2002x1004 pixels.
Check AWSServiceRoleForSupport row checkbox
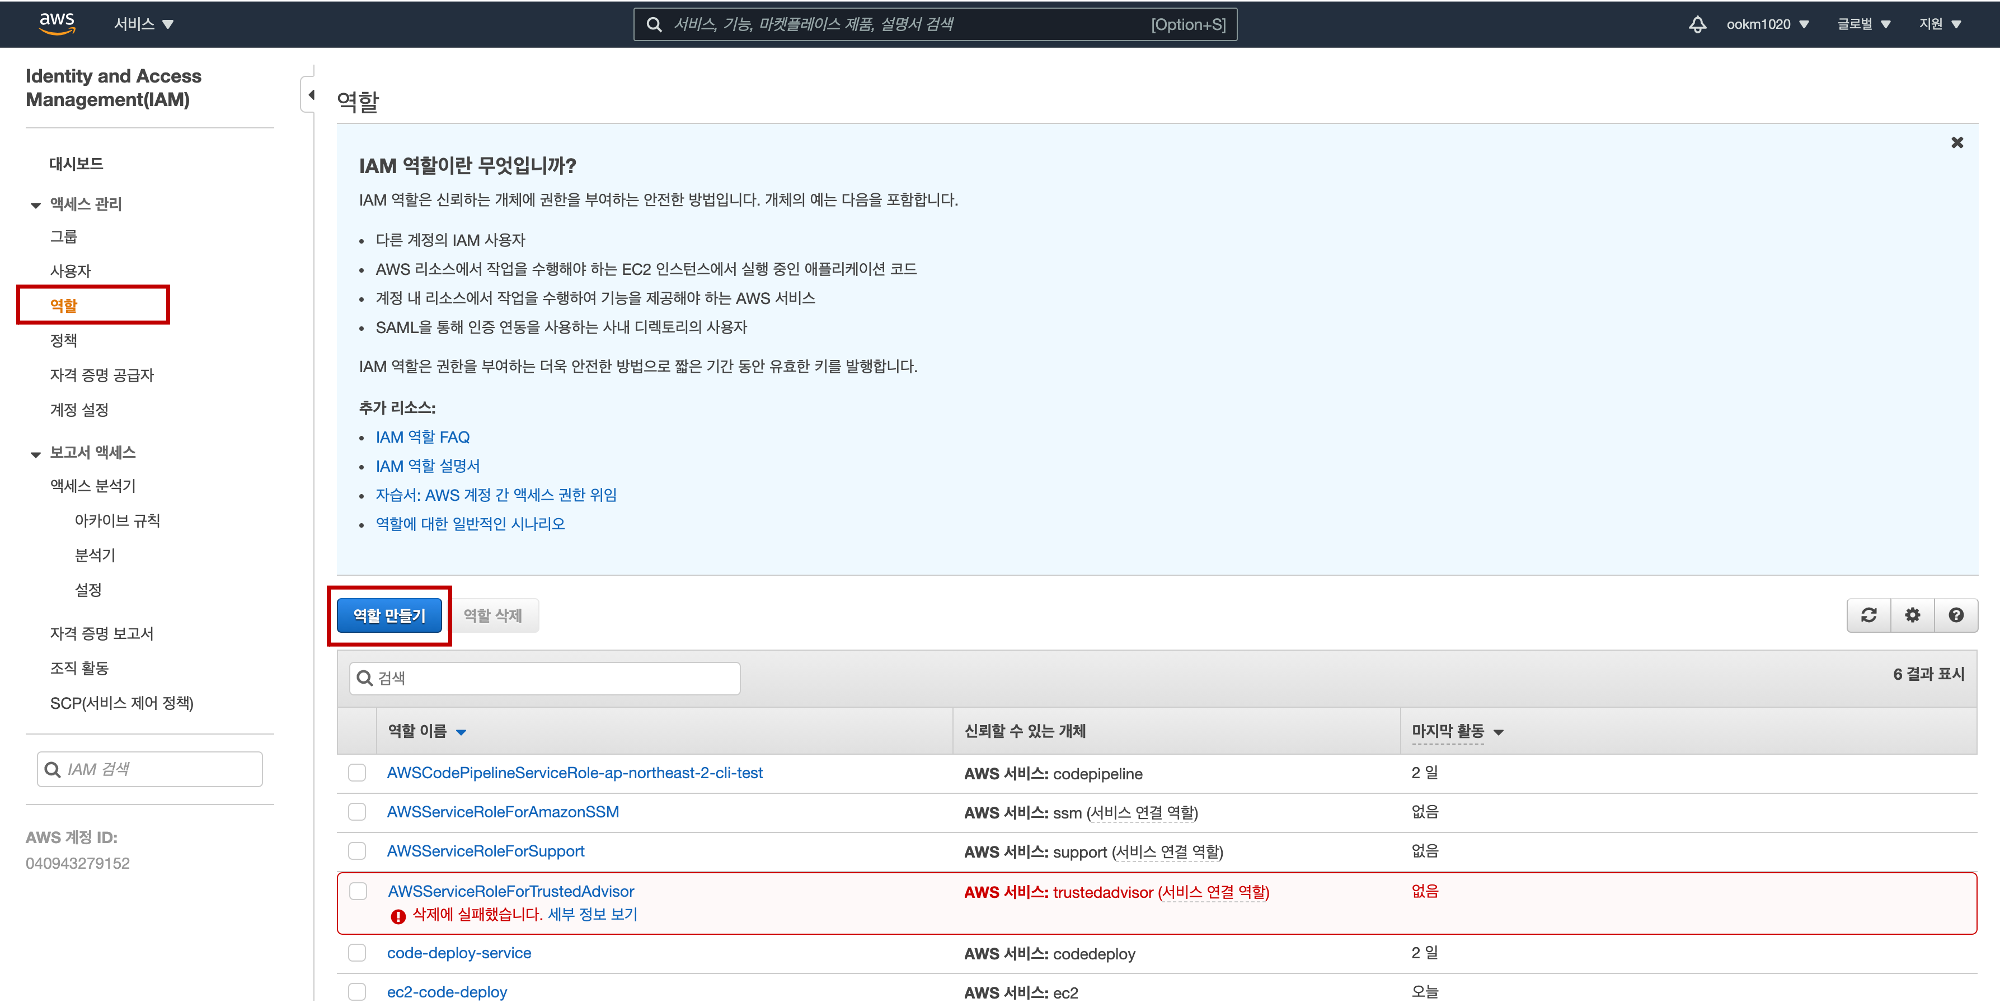(357, 851)
